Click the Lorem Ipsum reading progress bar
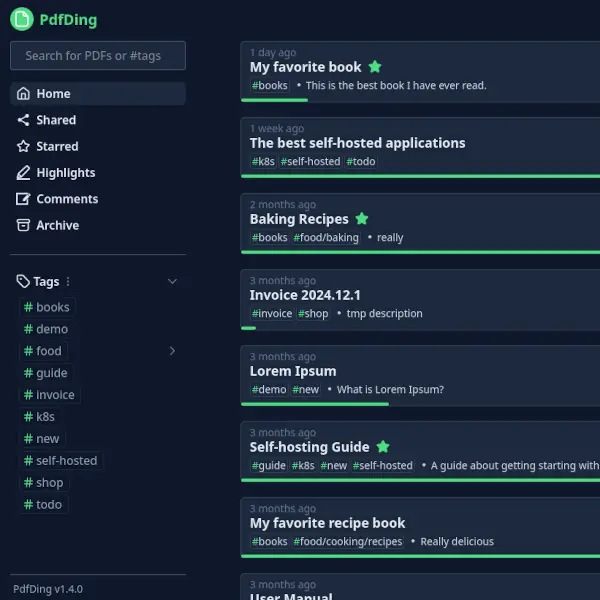Image resolution: width=600 pixels, height=600 pixels. [x=315, y=404]
